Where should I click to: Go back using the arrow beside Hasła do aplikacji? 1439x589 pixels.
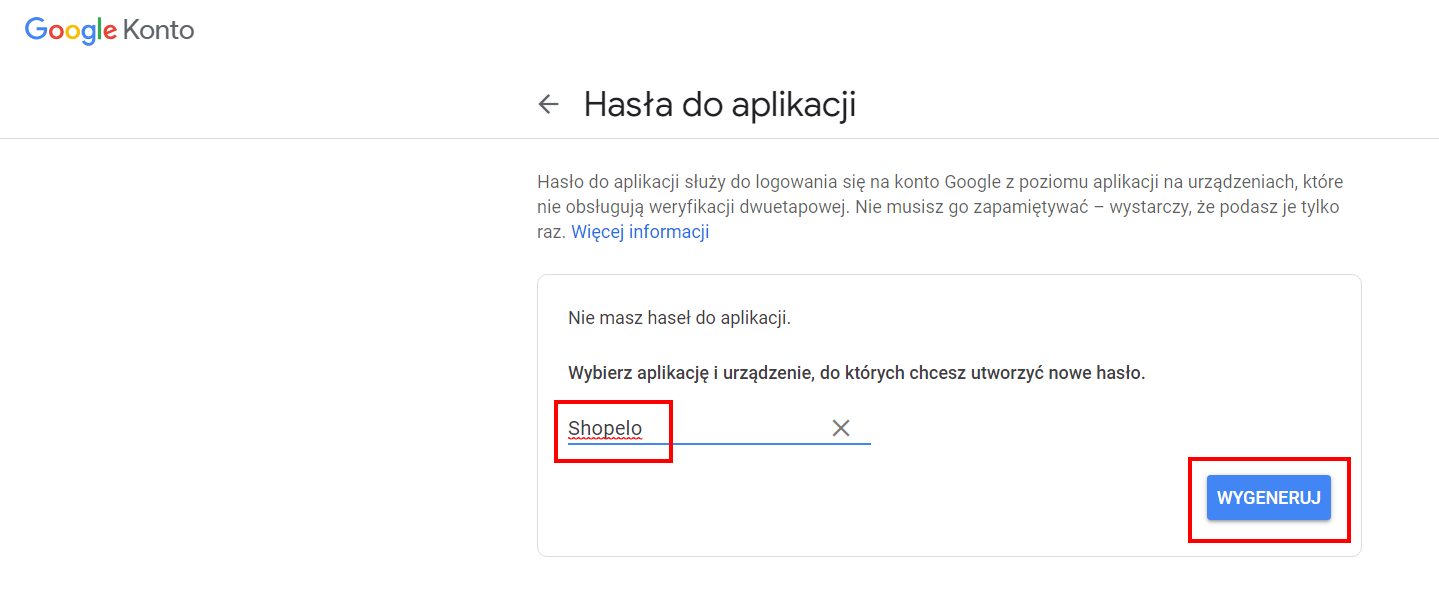(548, 104)
